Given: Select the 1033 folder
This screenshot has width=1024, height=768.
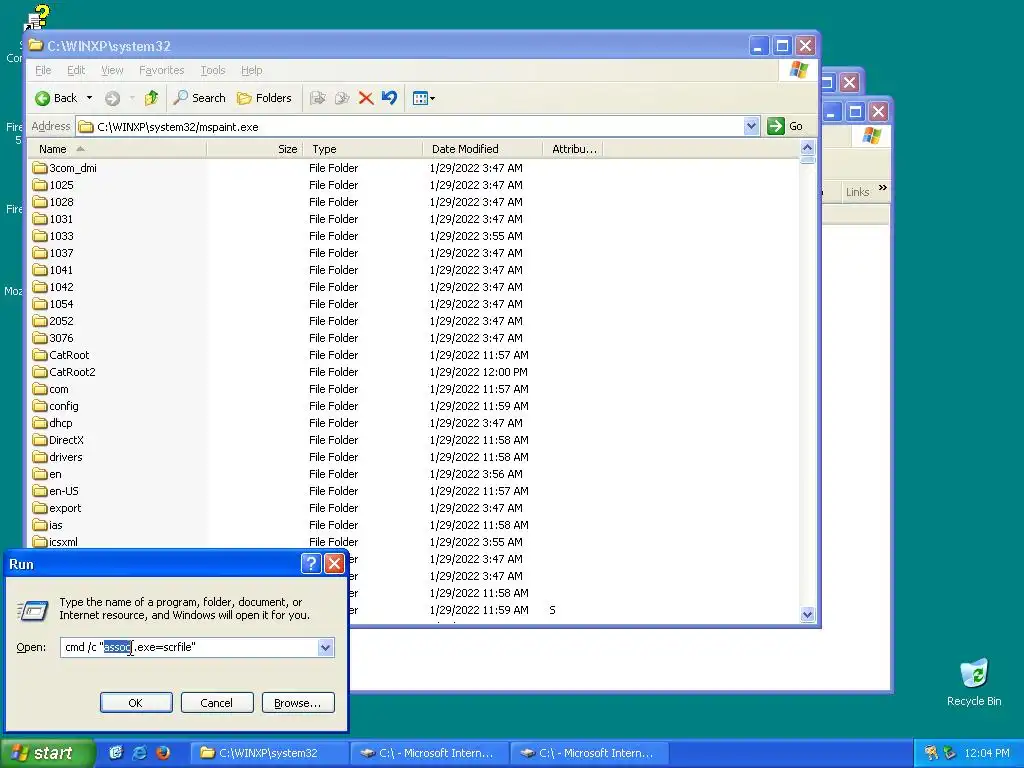Looking at the screenshot, I should (x=53, y=236).
